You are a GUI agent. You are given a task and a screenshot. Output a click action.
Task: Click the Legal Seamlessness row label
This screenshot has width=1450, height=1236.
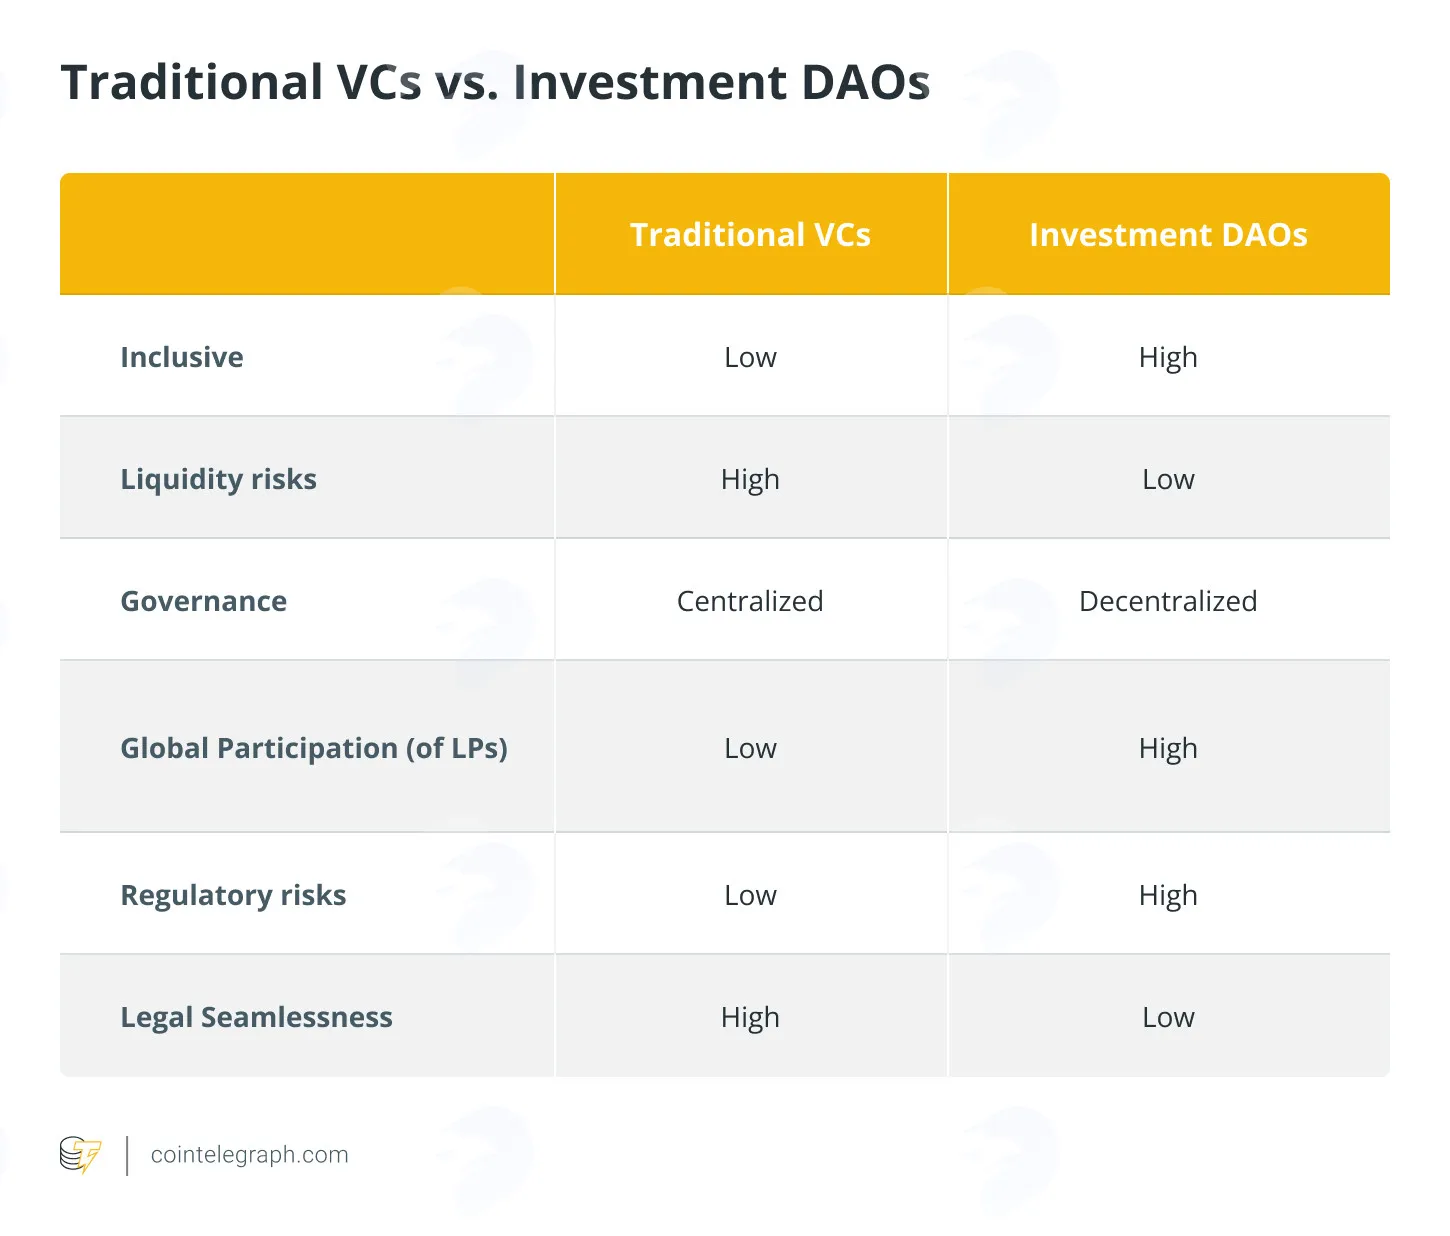click(x=256, y=1018)
